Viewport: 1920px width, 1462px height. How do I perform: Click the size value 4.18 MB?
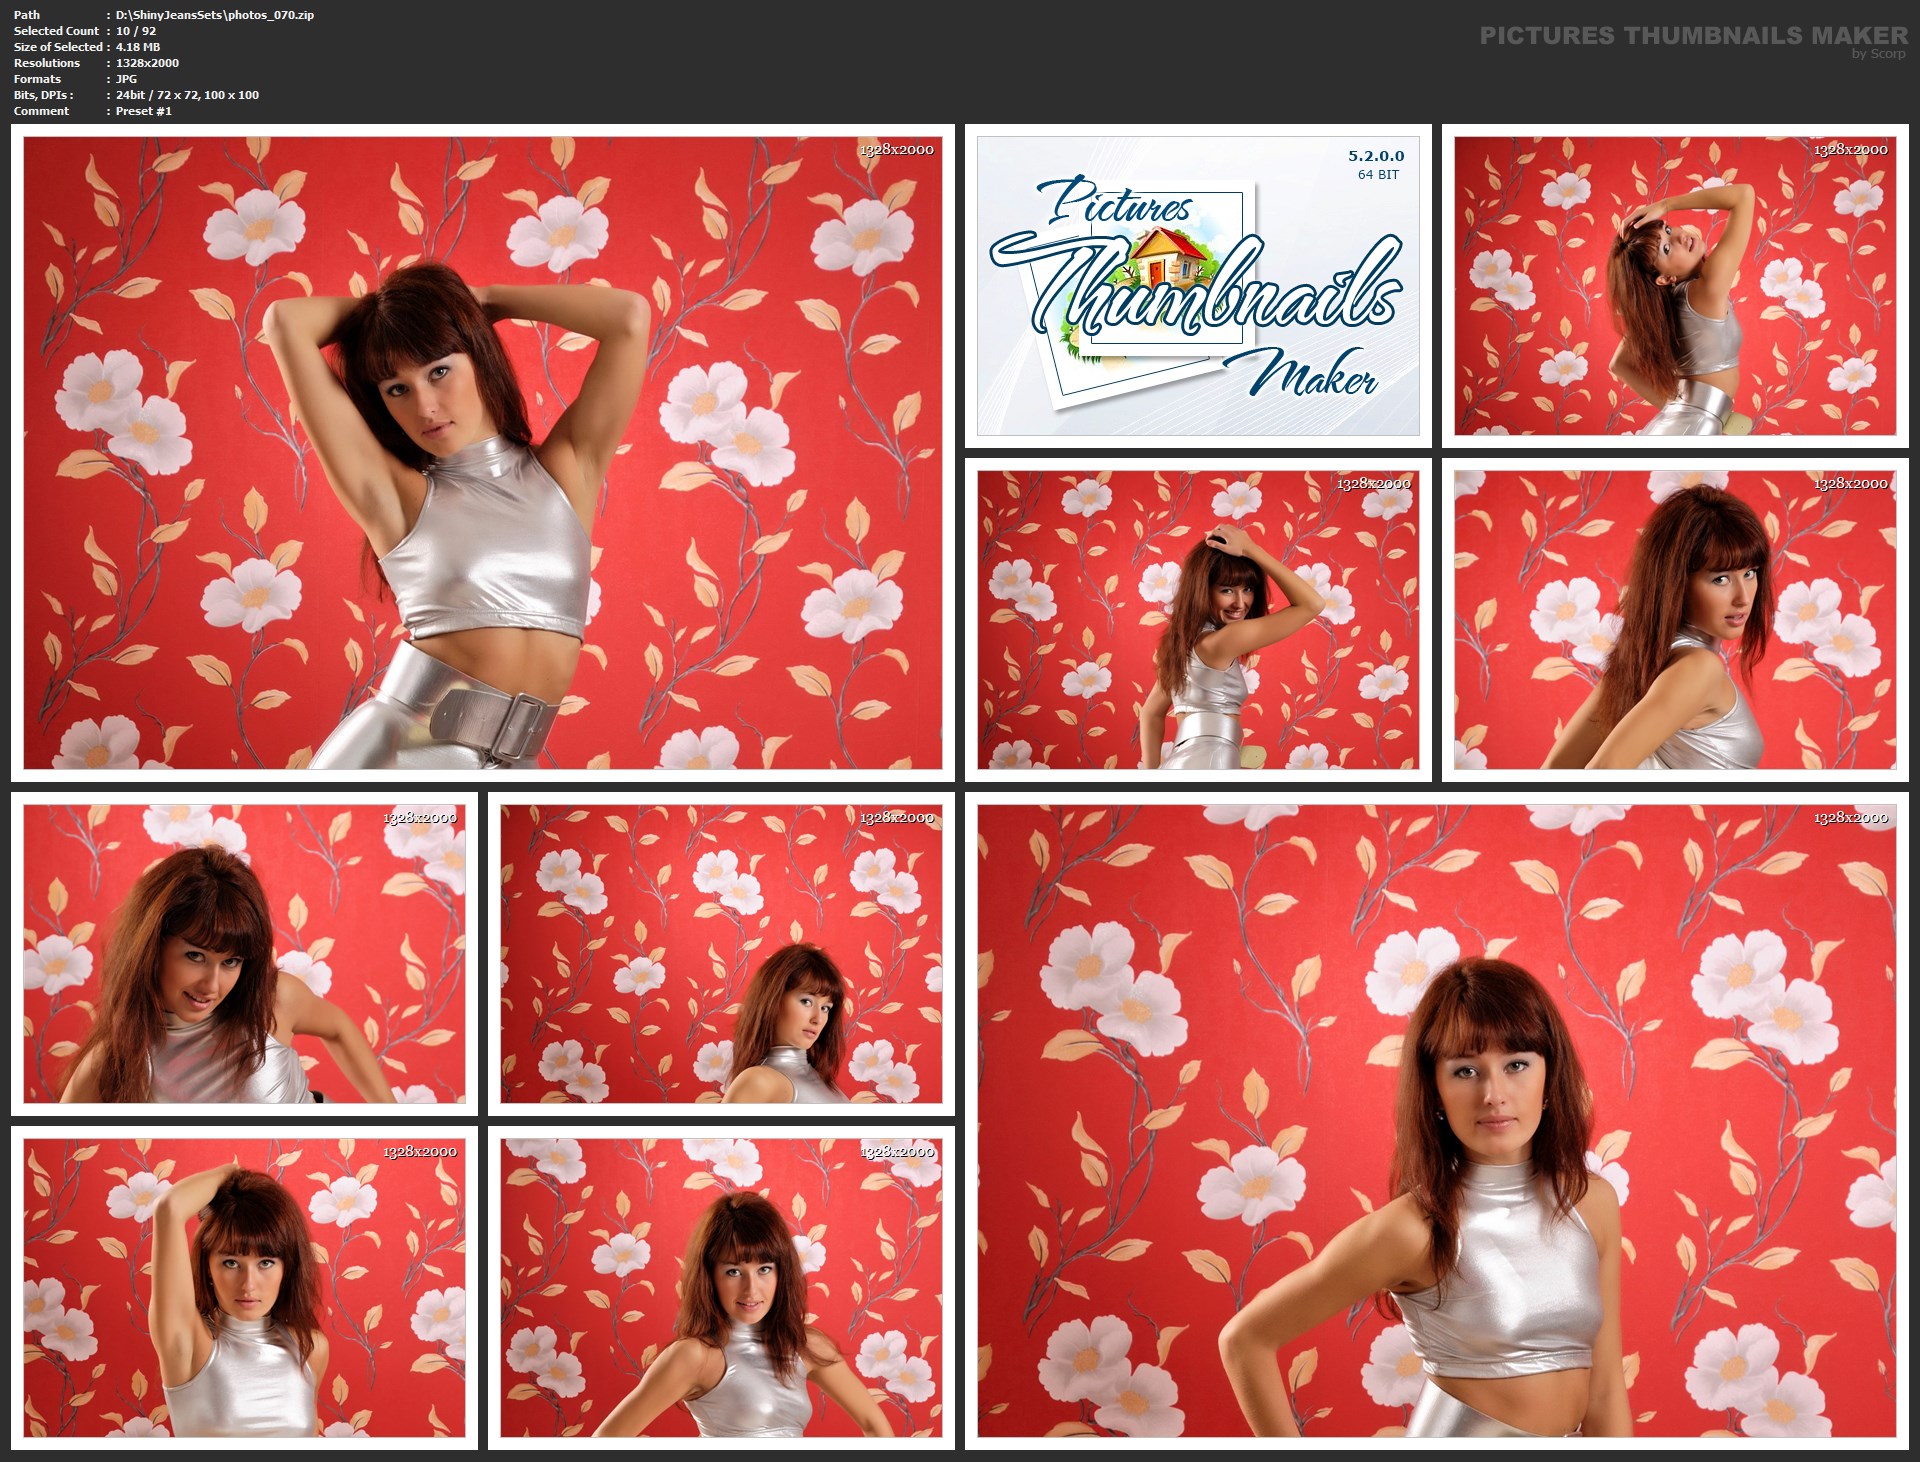coord(138,47)
